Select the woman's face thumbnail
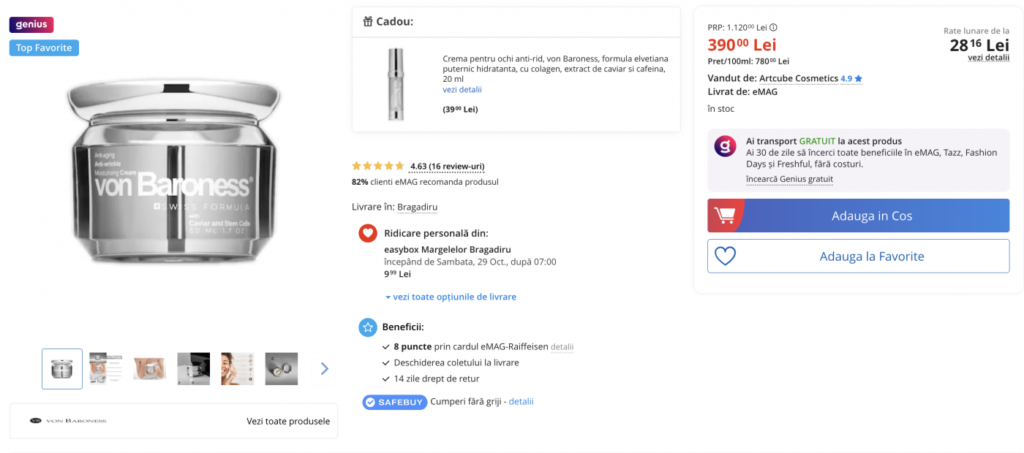 pyautogui.click(x=237, y=369)
